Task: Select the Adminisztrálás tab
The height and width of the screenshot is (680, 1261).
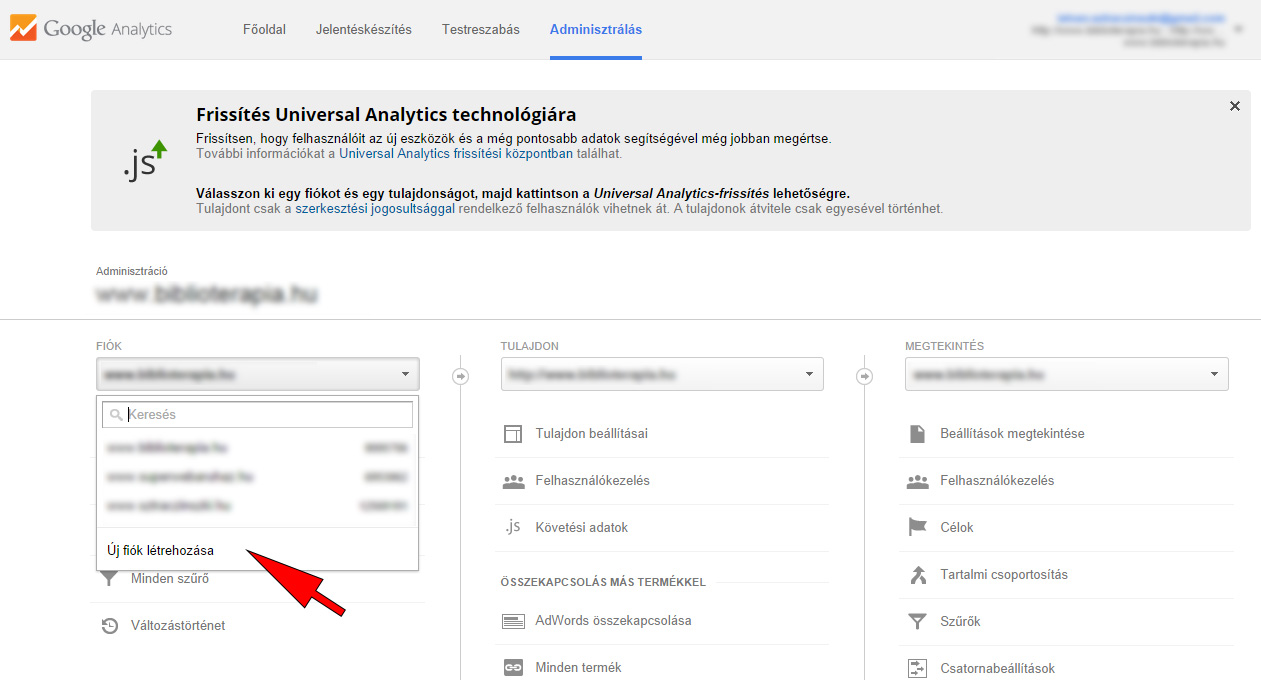Action: pyautogui.click(x=596, y=29)
